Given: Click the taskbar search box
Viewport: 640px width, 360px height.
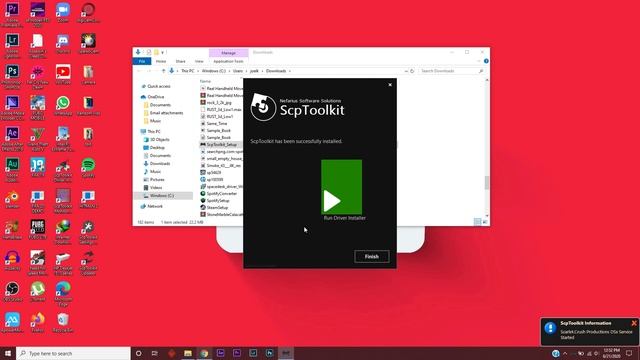Looking at the screenshot, I should pos(73,353).
